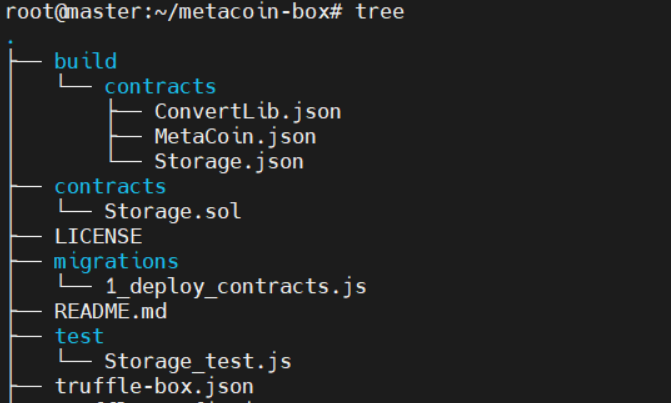This screenshot has width=671, height=403.
Task: Click the LICENSE file entry
Action: pyautogui.click(x=98, y=236)
